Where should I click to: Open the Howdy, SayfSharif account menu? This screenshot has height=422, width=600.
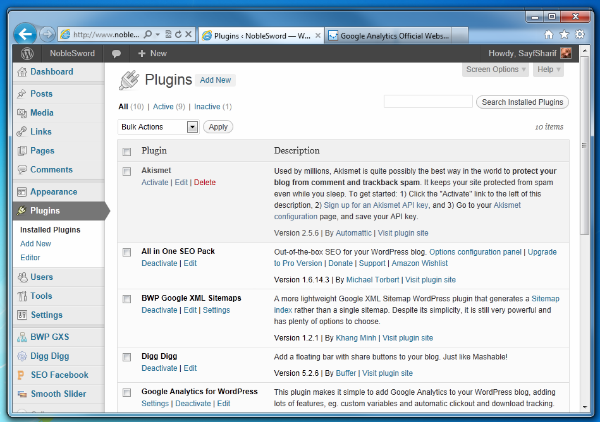(x=530, y=53)
